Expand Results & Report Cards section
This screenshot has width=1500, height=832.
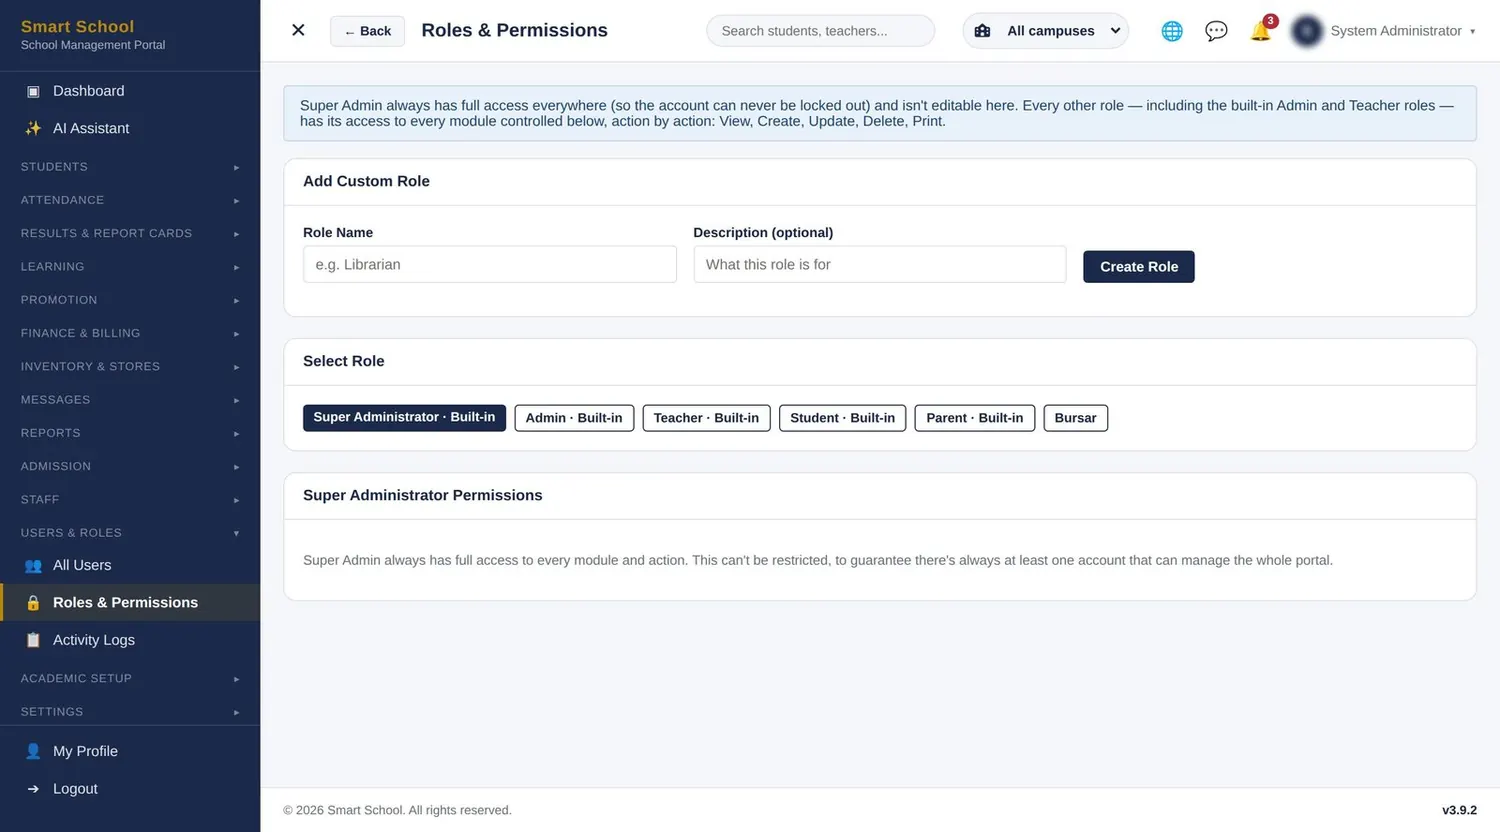click(x=130, y=233)
